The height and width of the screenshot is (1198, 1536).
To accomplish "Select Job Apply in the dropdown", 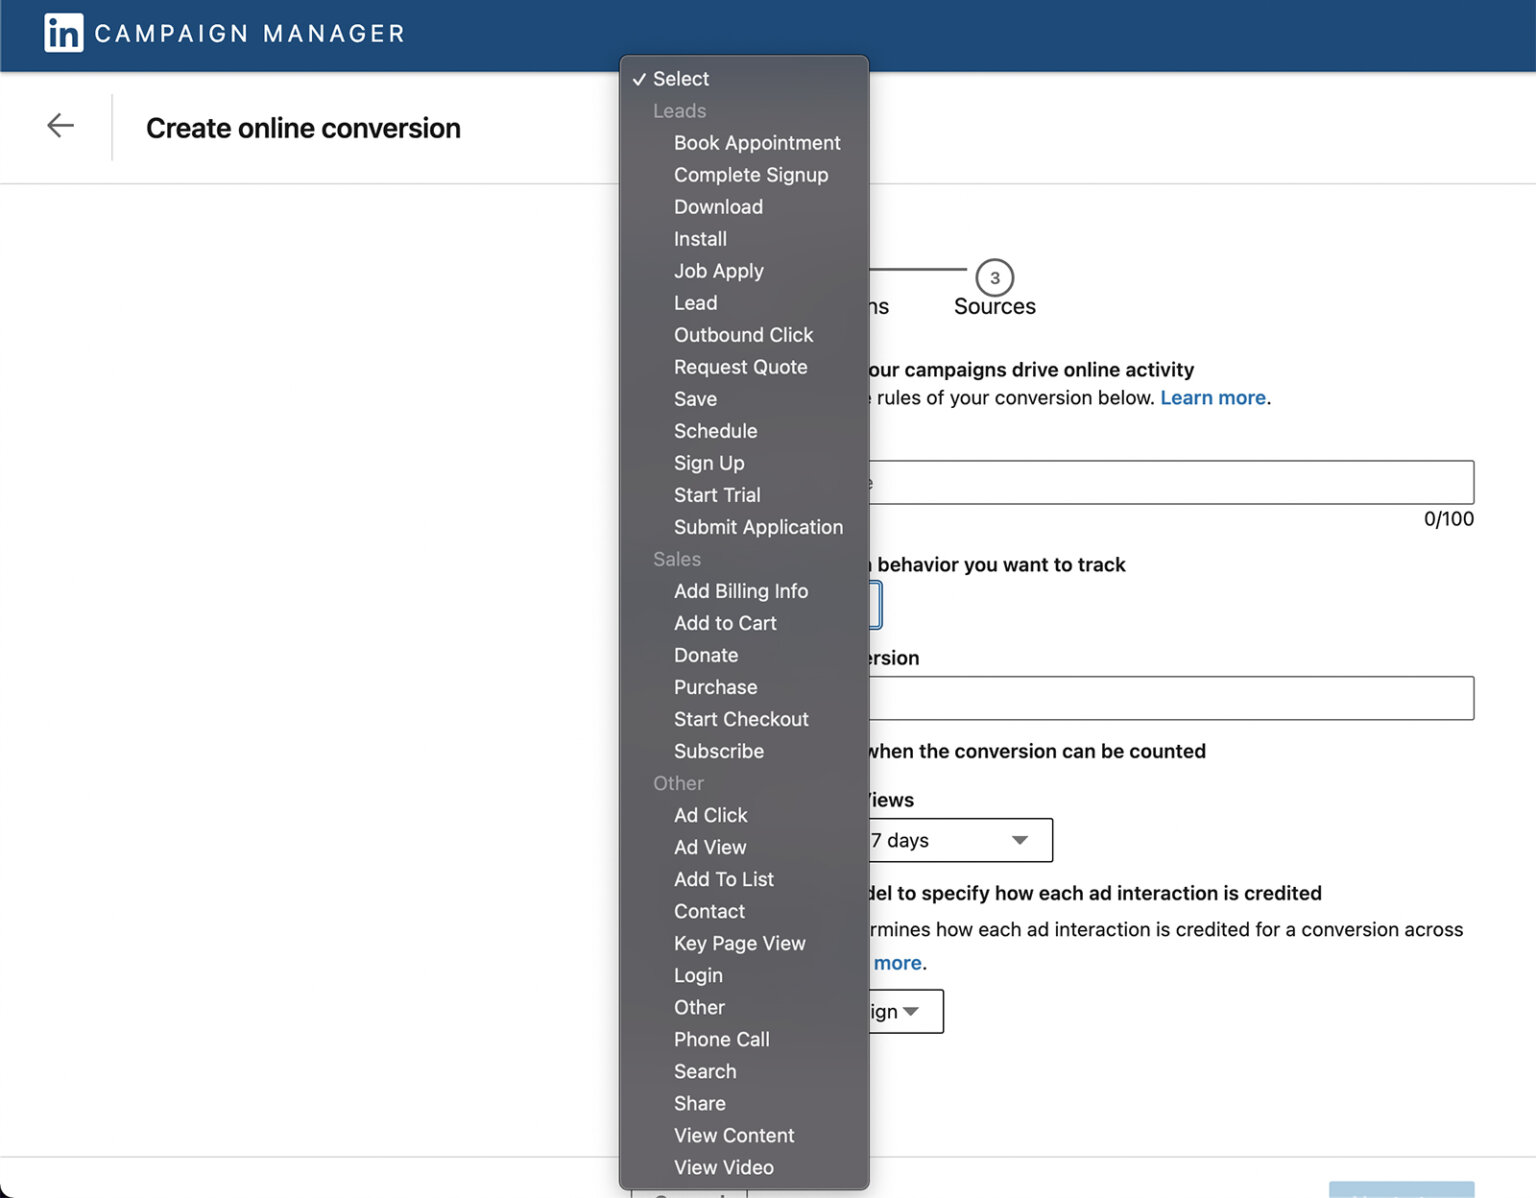I will pos(718,271).
